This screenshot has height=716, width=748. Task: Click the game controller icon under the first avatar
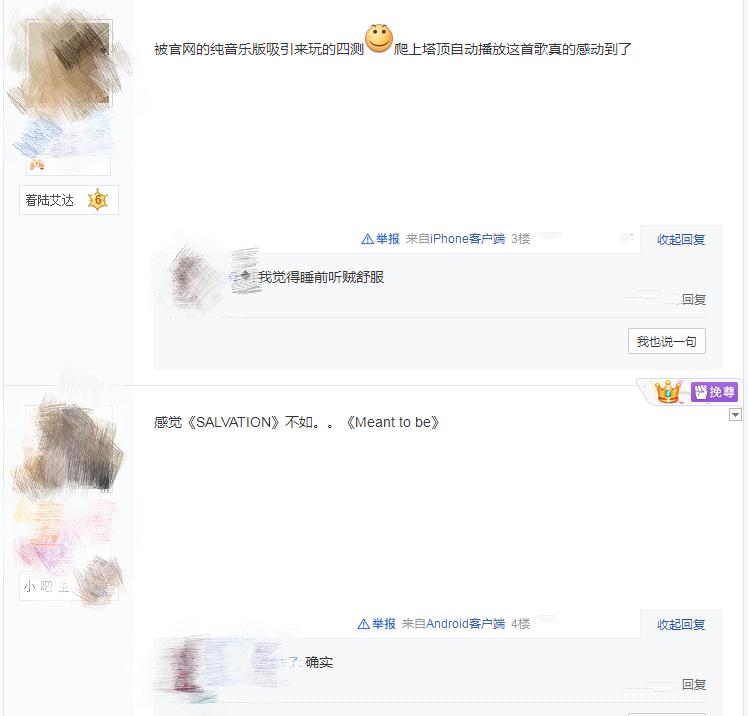click(37, 165)
